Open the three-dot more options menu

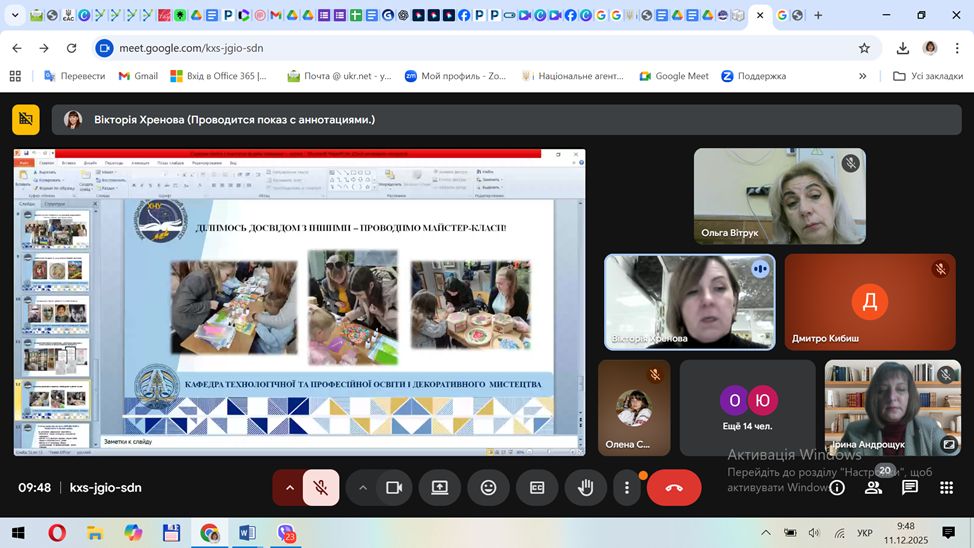point(627,488)
